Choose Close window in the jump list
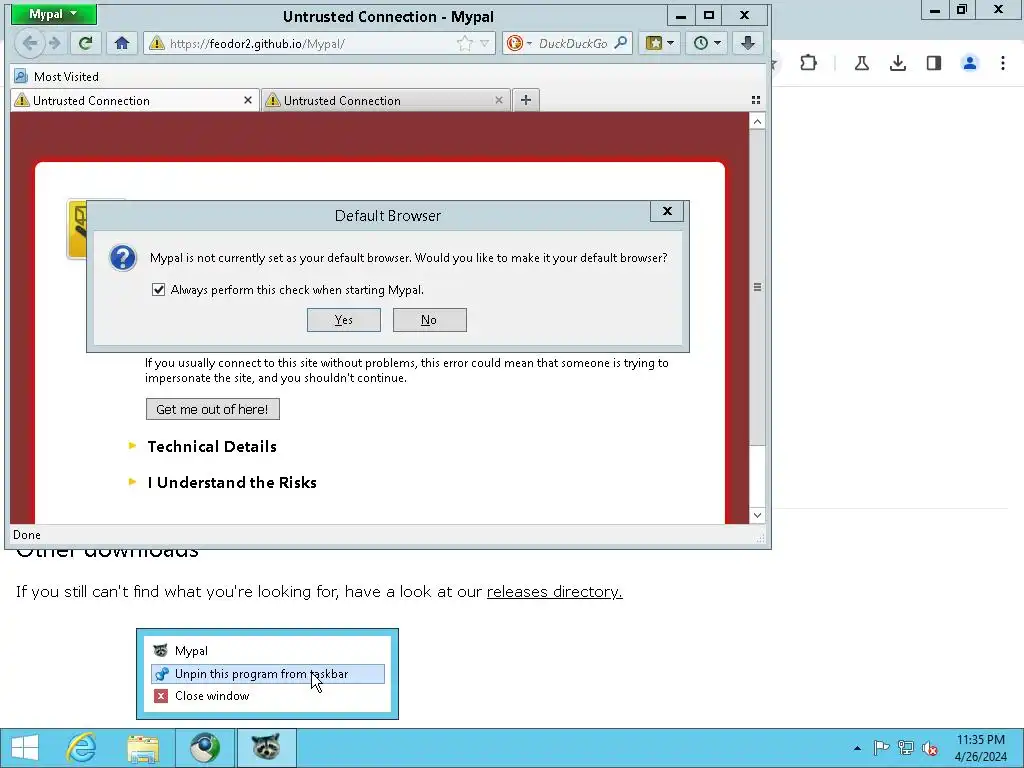Screen dimensions: 1024x768 [268, 696]
